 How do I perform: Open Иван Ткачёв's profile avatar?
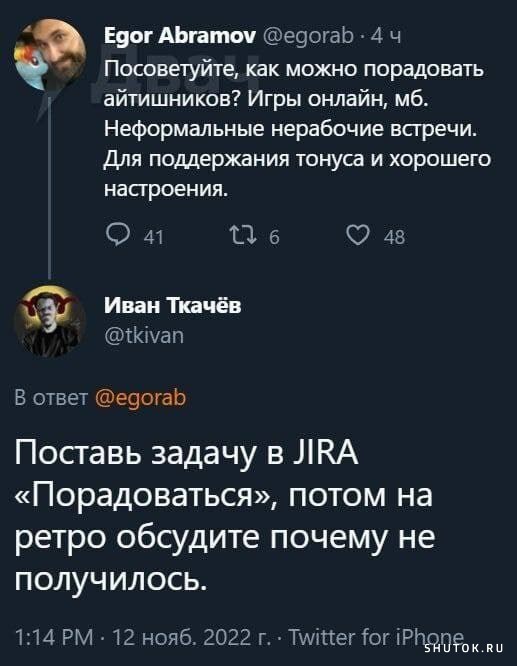pos(50,322)
